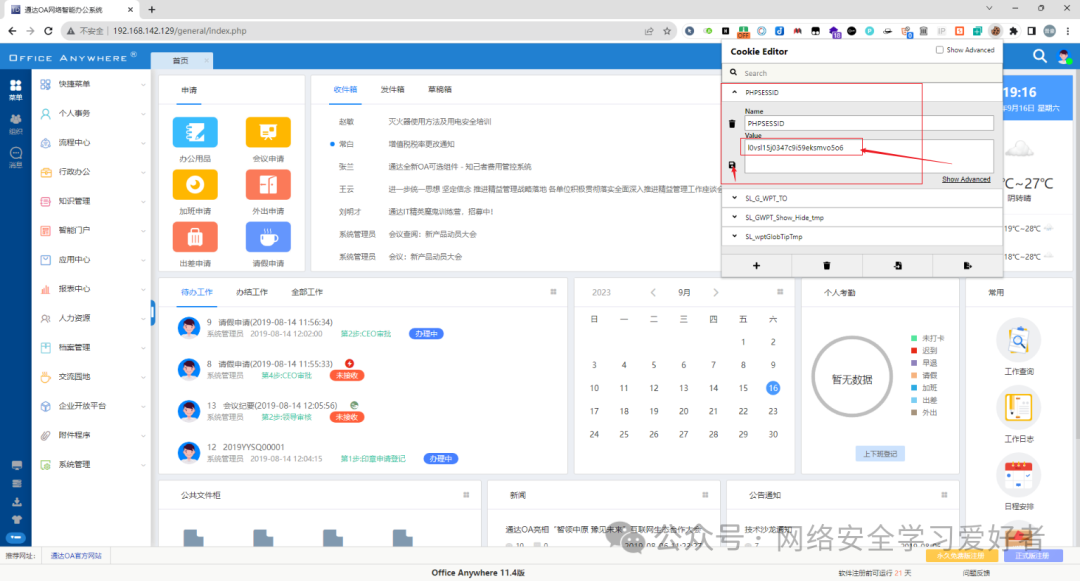Open the 日程安排 calendar icon
1080x581 pixels.
click(1019, 475)
